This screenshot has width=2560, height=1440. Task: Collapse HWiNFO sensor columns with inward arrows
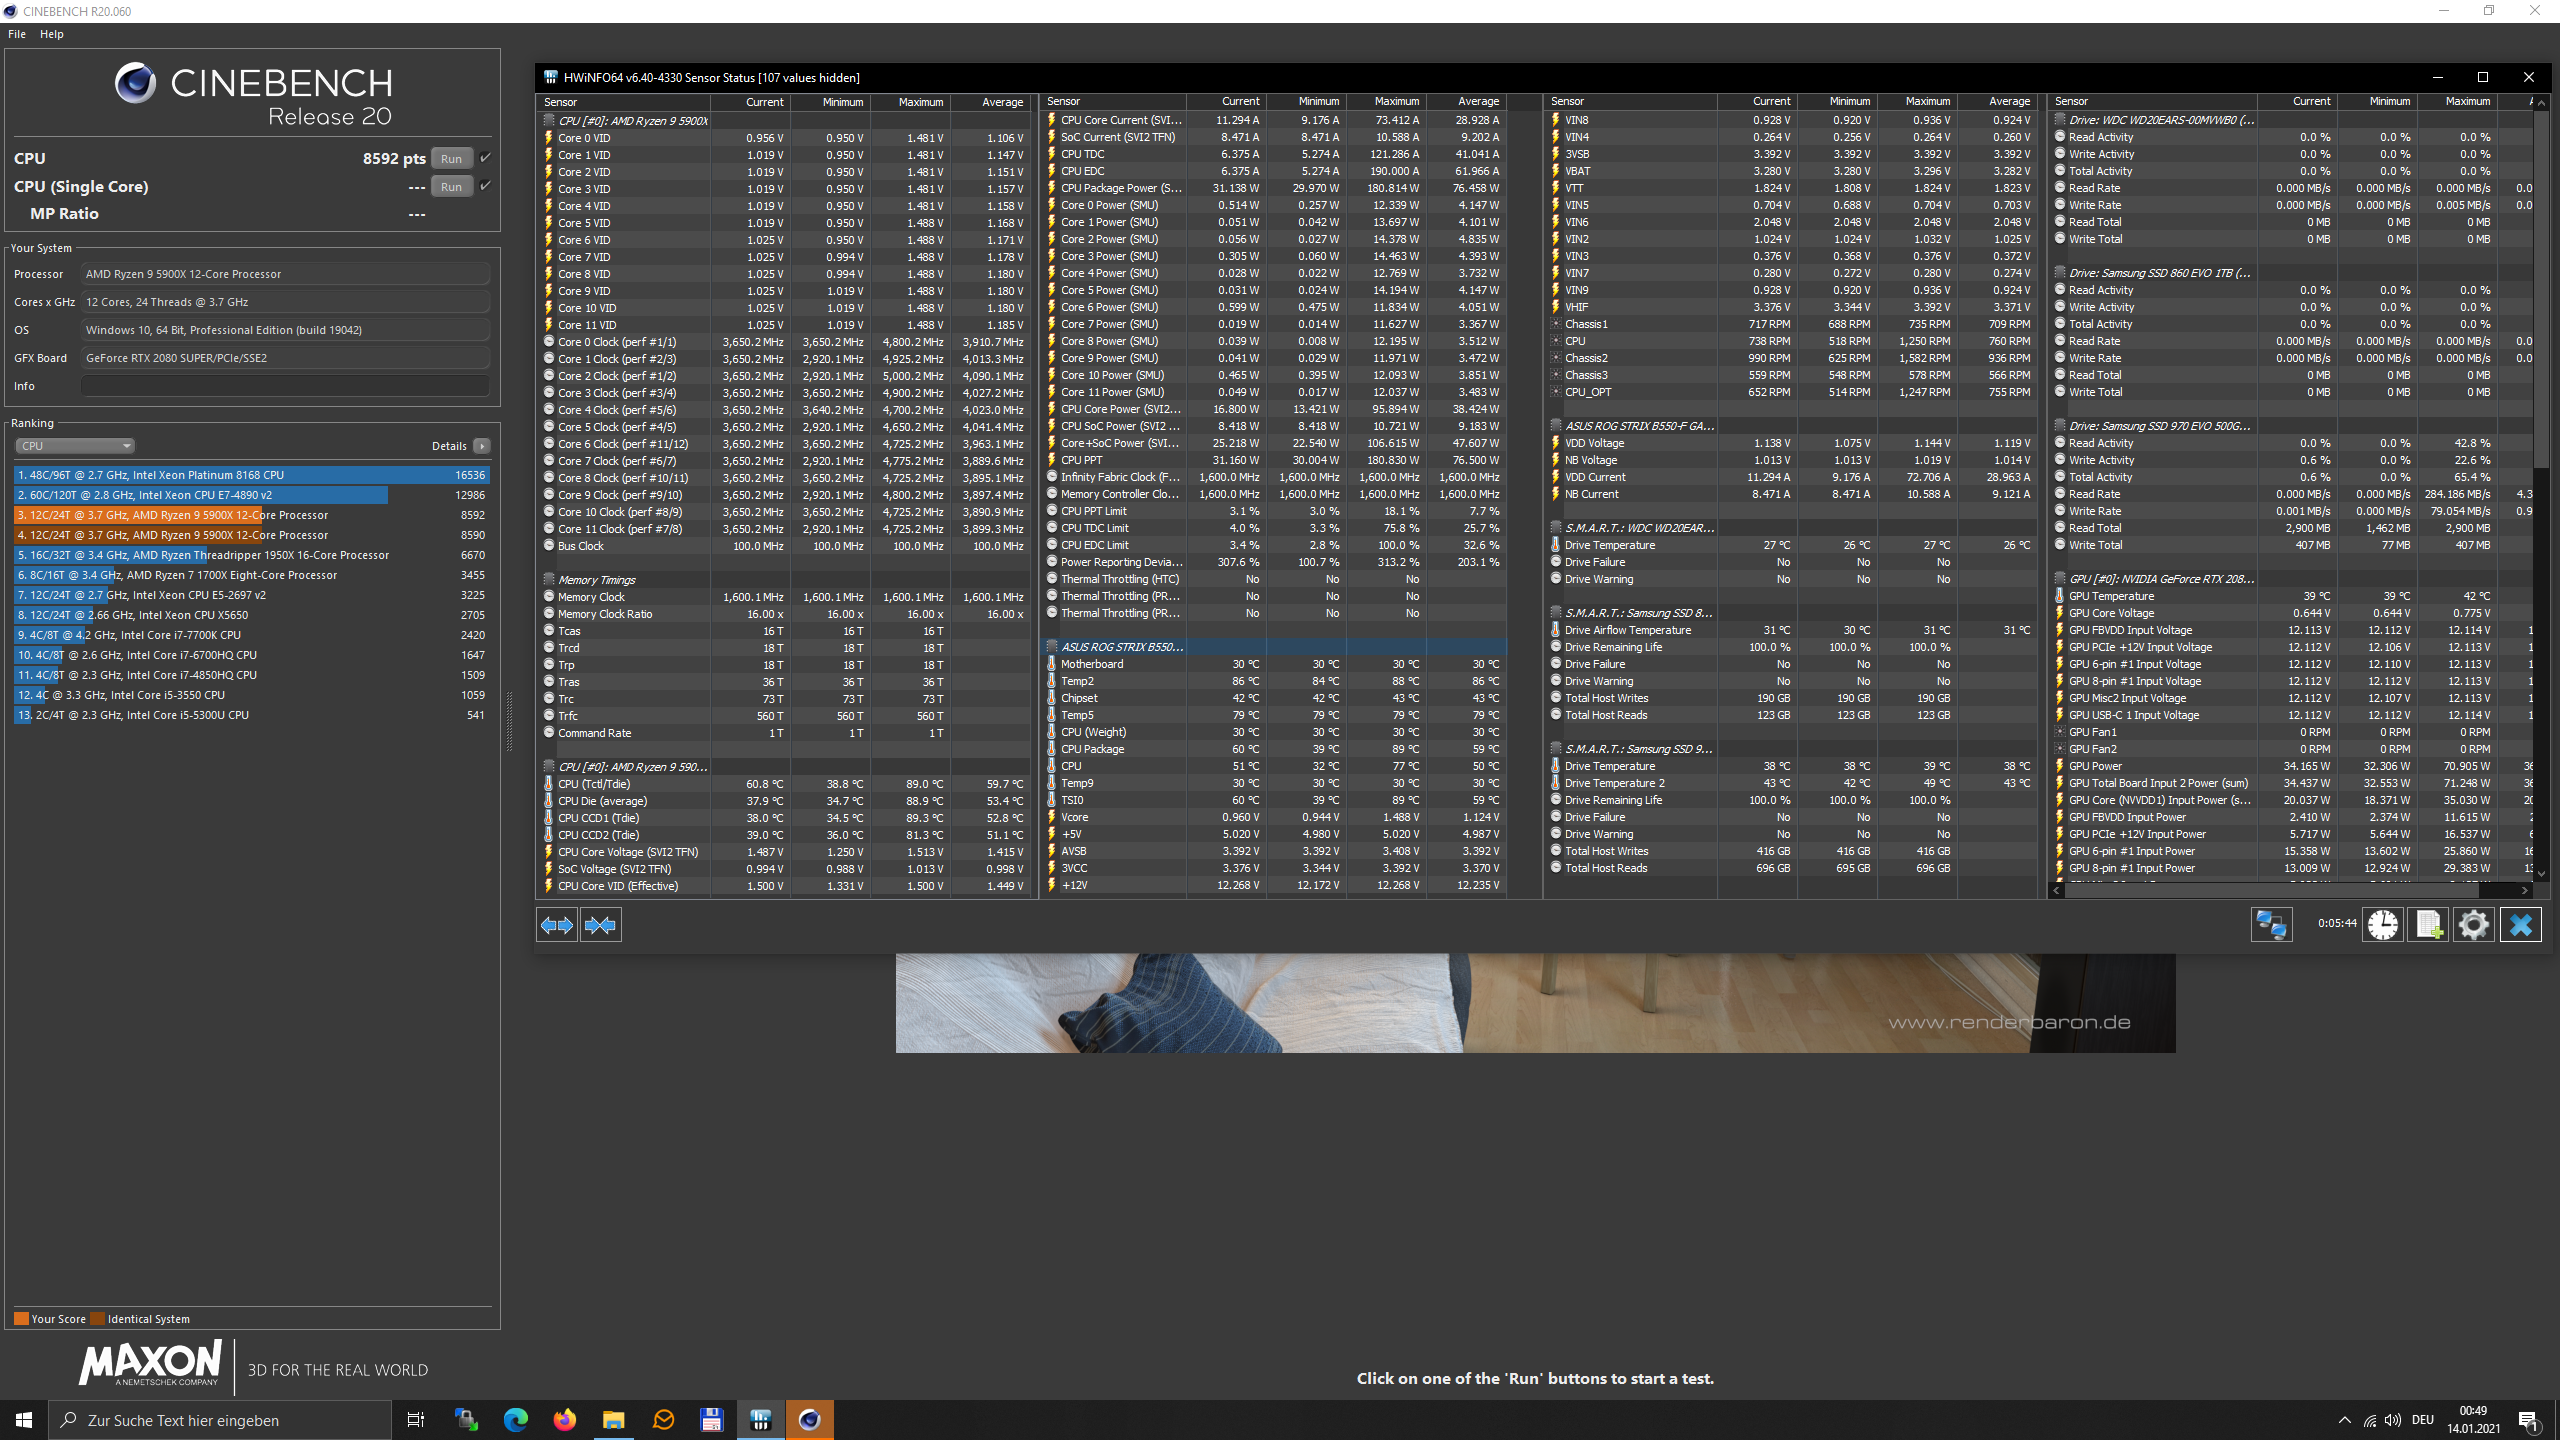point(601,925)
